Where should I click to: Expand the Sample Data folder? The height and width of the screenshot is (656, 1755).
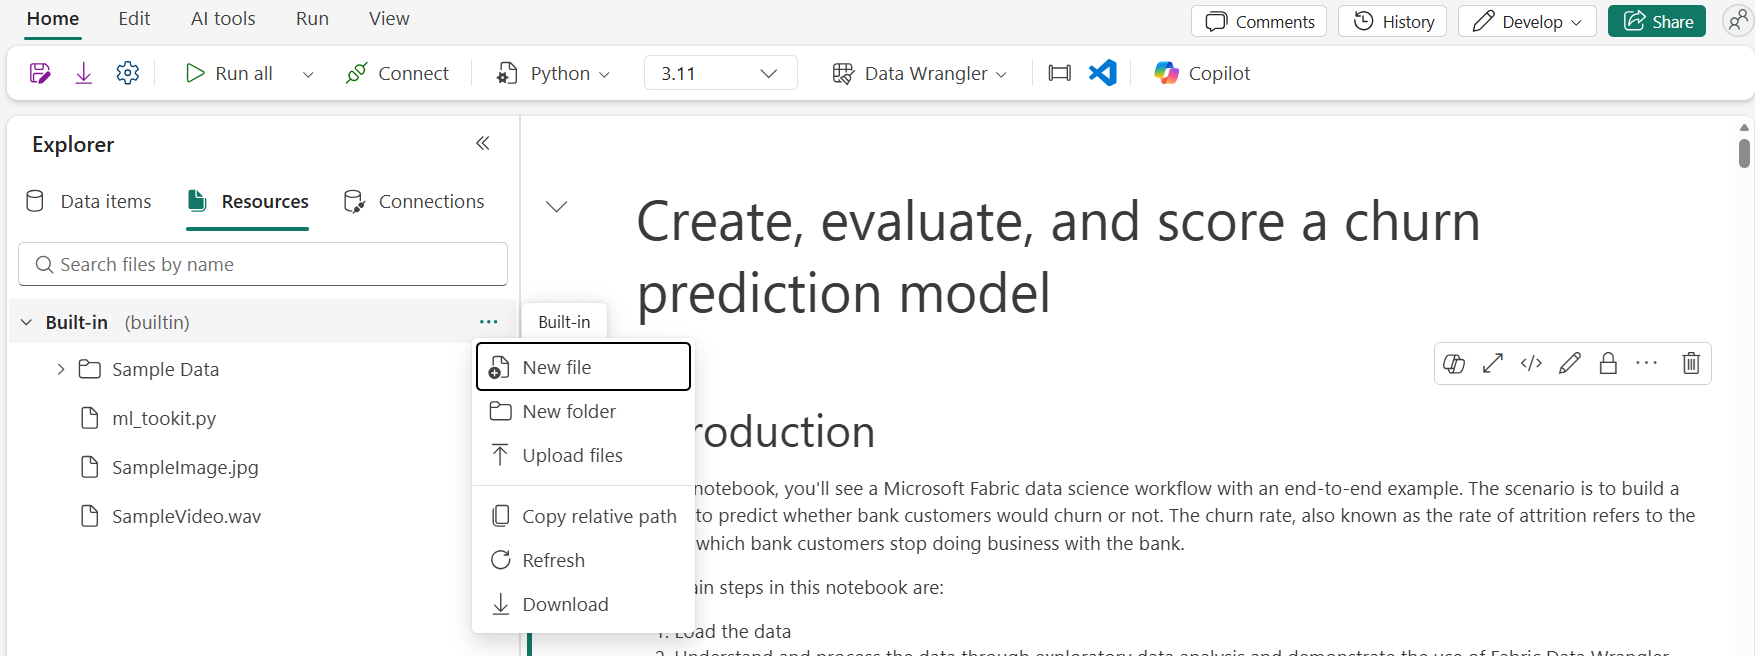[60, 369]
